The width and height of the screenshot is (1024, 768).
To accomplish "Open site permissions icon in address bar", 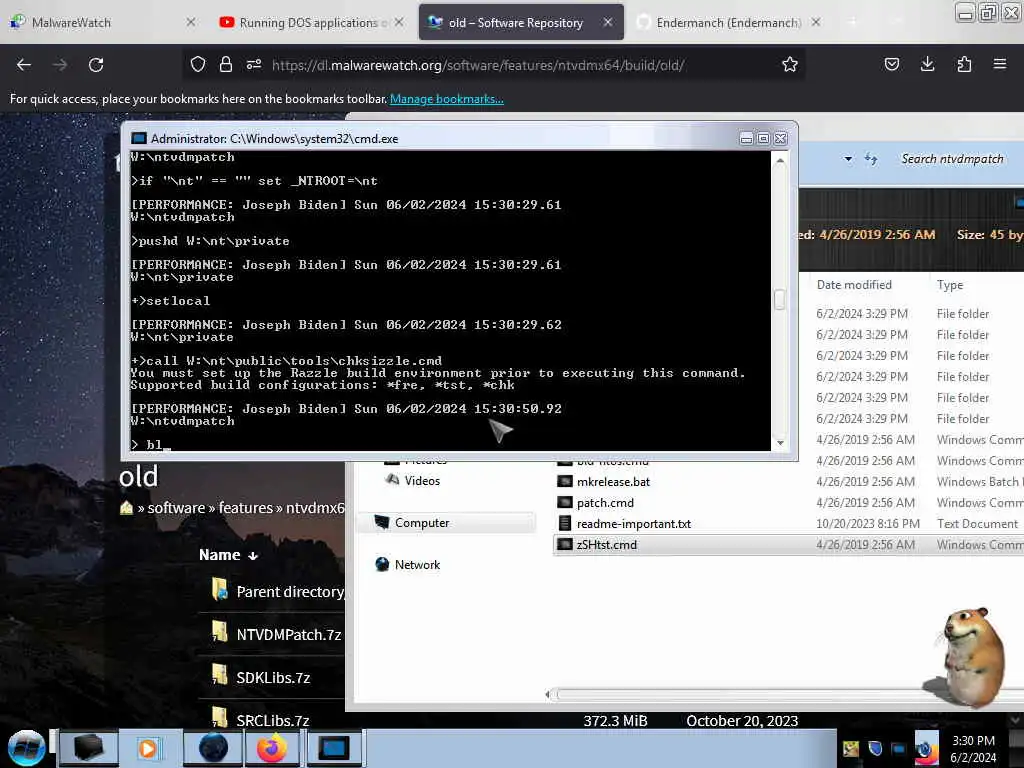I will (x=254, y=64).
